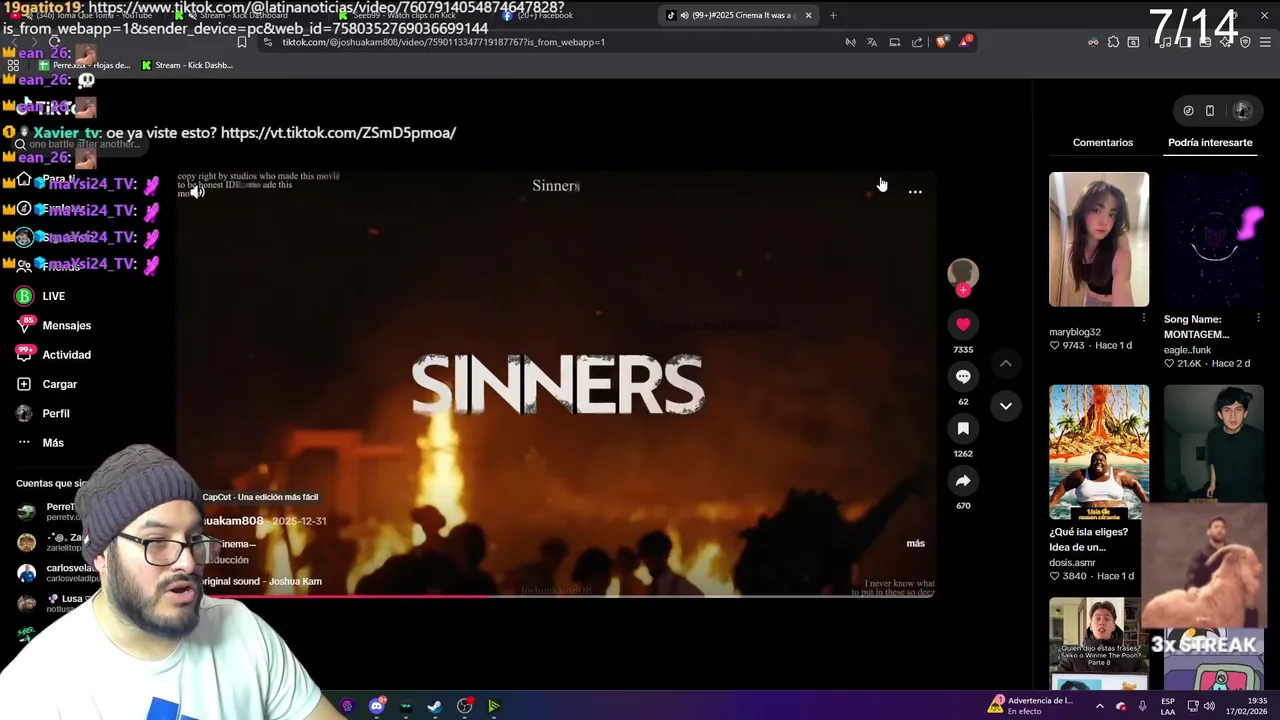Show hidden system tray icons chevron
The image size is (1280, 720).
pyautogui.click(x=1099, y=706)
